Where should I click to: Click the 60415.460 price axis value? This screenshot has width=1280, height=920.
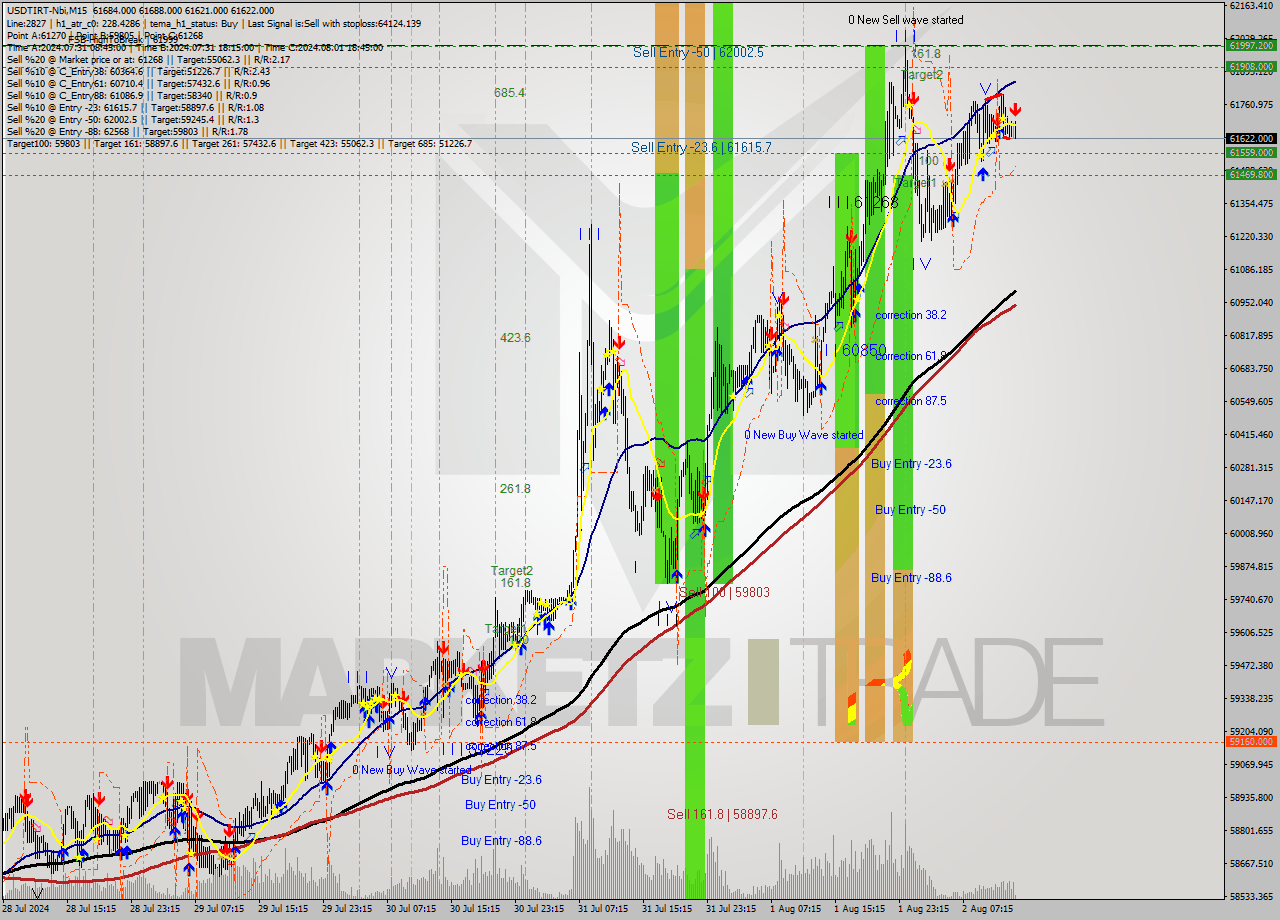(1251, 434)
